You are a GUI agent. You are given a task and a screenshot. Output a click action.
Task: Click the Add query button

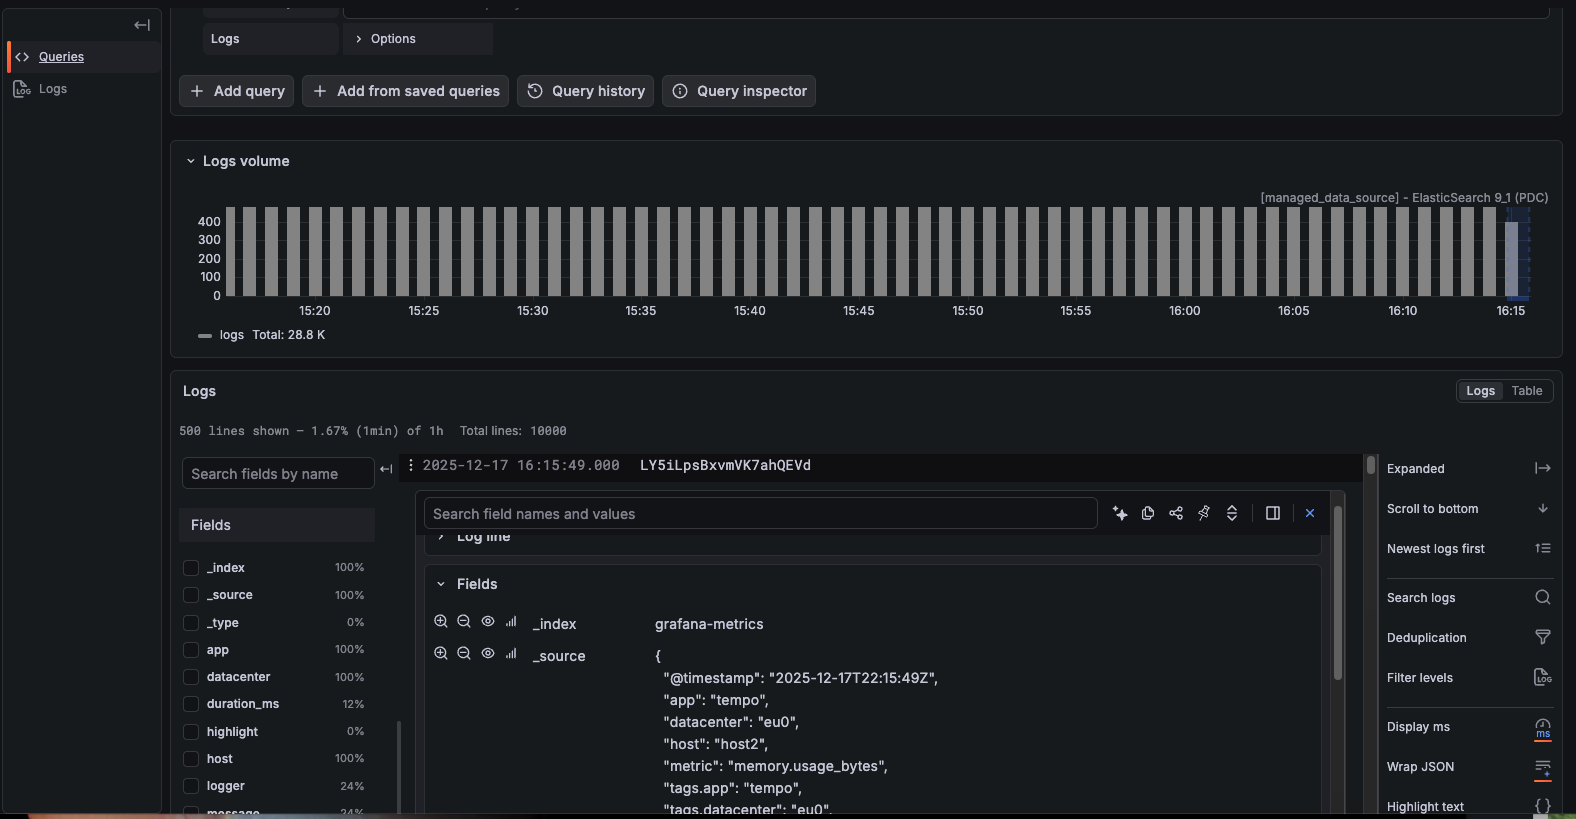pos(237,91)
